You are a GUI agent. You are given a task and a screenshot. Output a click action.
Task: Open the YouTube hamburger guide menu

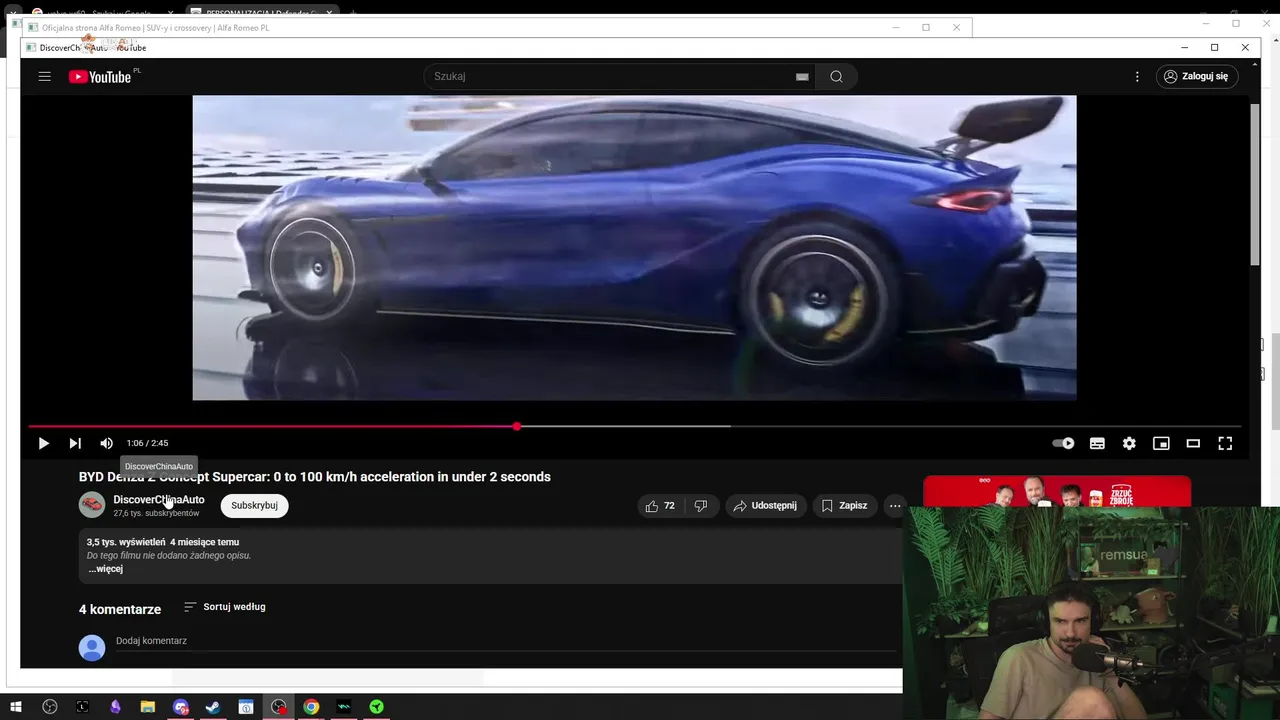pyautogui.click(x=44, y=76)
